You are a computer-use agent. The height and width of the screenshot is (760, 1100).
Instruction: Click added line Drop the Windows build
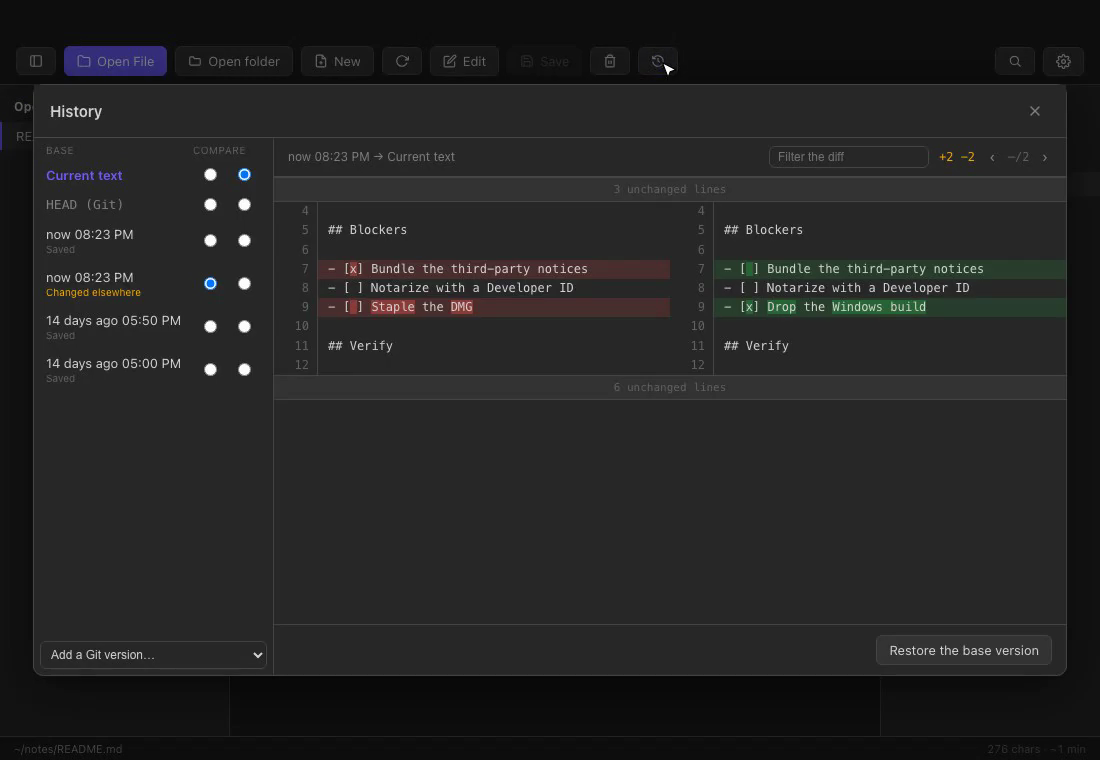[890, 307]
